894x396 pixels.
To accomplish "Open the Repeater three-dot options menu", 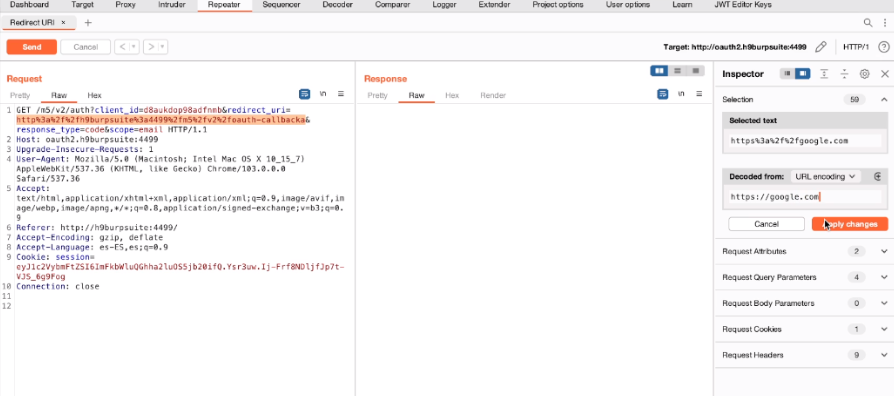I will (884, 23).
